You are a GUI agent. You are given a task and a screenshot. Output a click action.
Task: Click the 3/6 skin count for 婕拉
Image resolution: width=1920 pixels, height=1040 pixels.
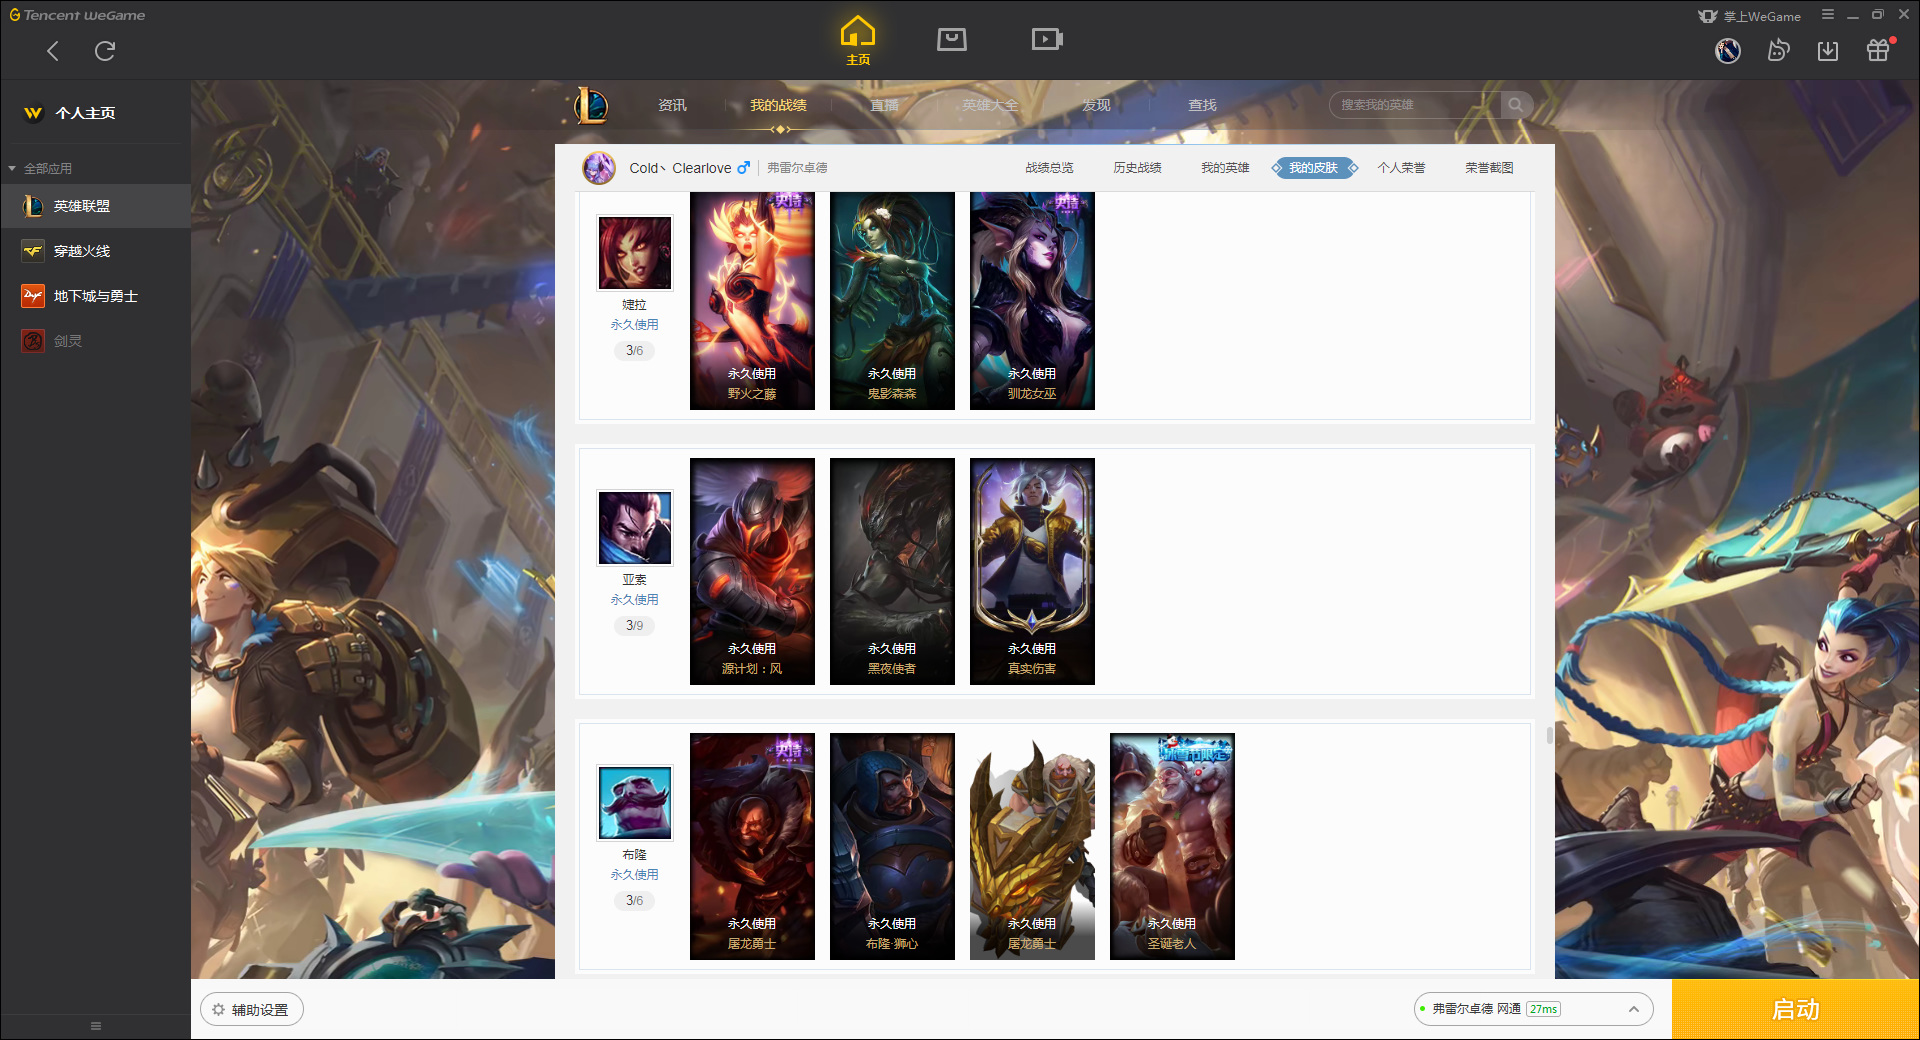click(635, 351)
